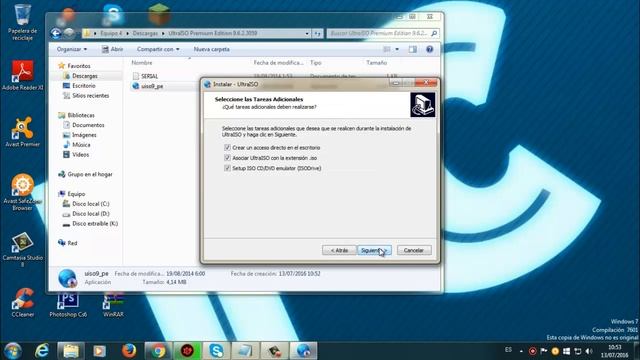Select the WinRAR desktop icon
The image size is (640, 360).
pyautogui.click(x=113, y=304)
